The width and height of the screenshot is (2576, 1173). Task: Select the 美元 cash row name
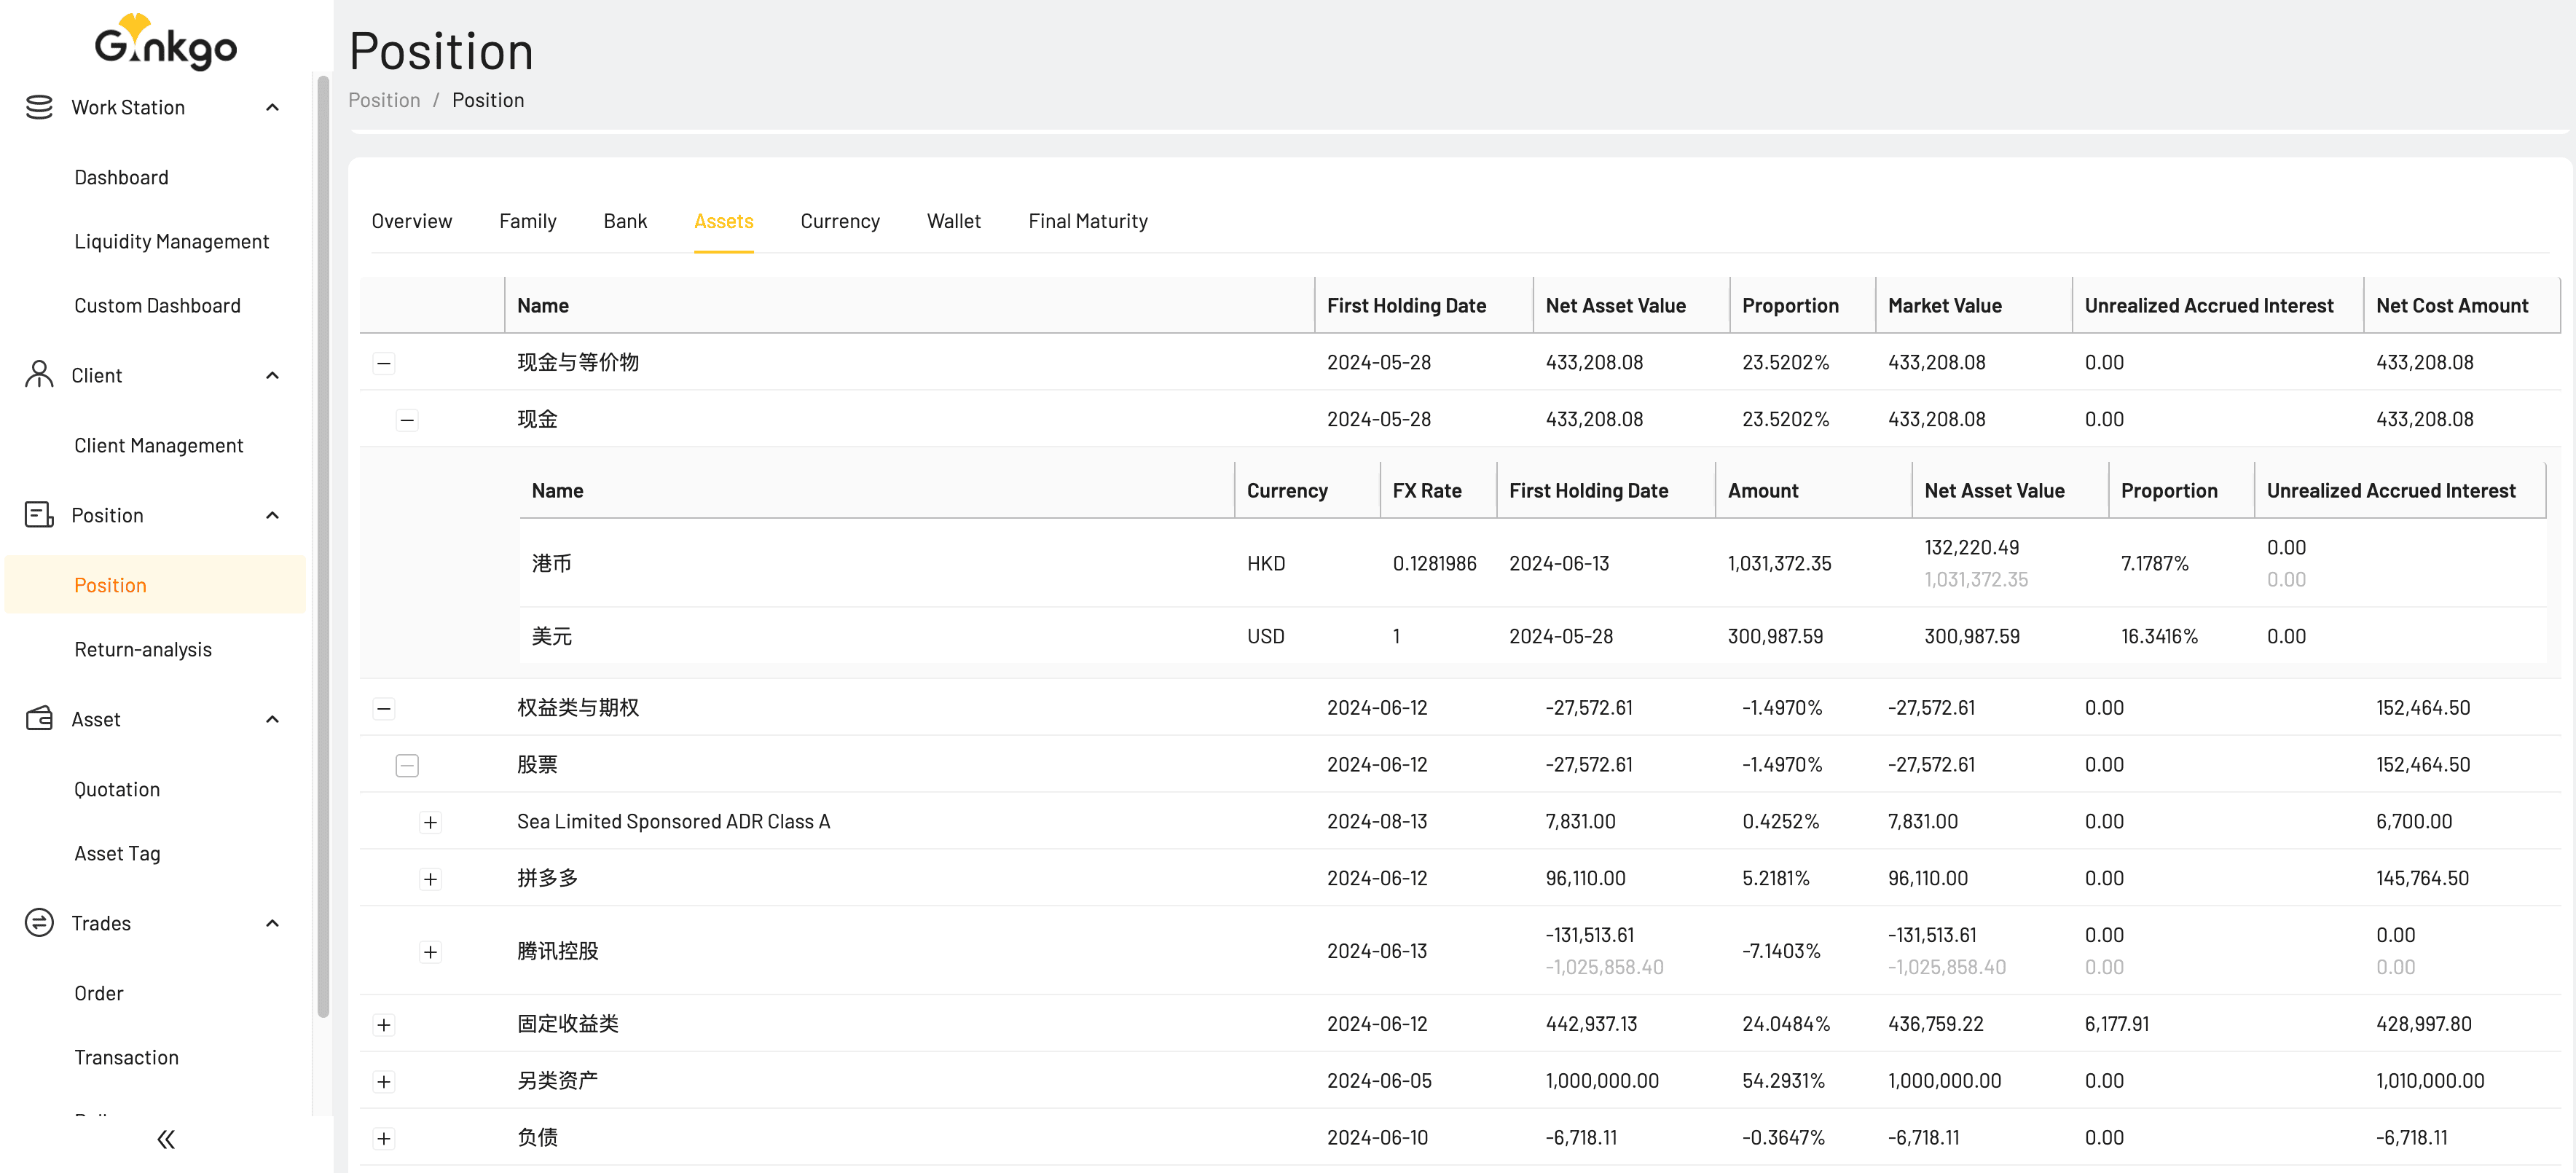[552, 636]
